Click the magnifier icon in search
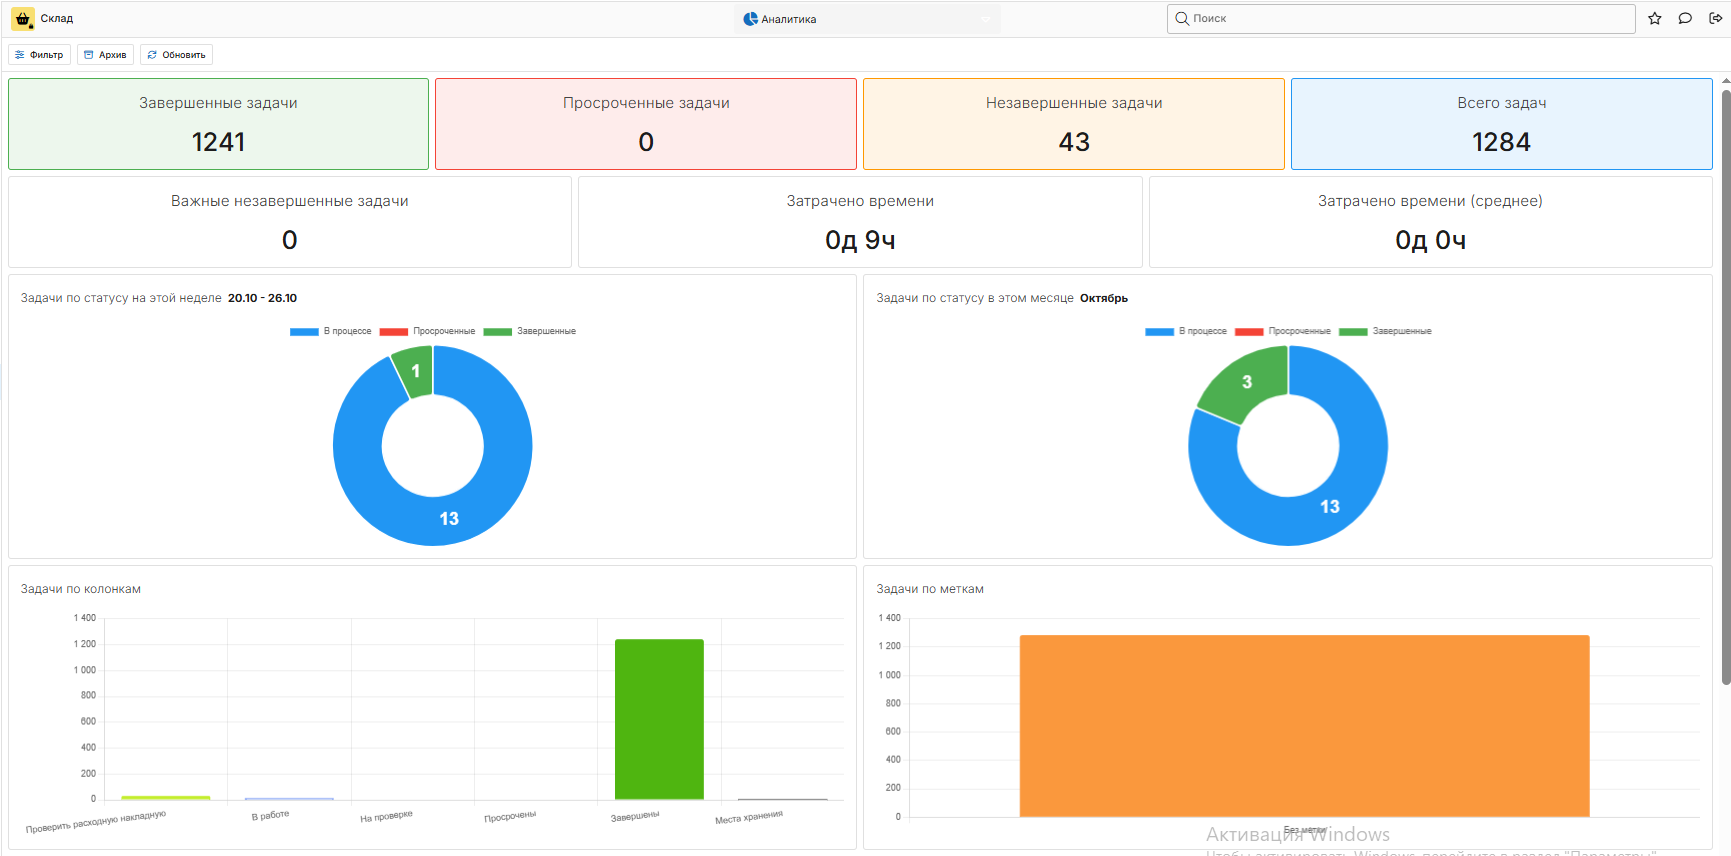The image size is (1731, 856). (x=1182, y=19)
